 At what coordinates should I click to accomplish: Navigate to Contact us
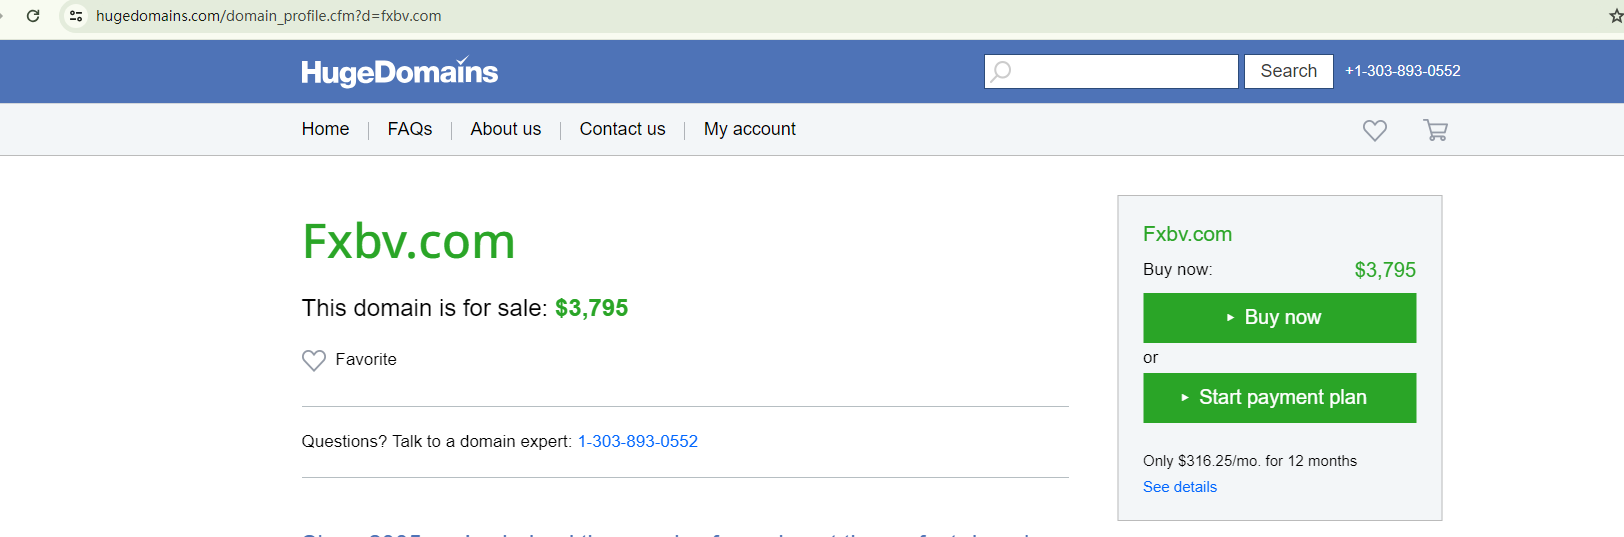click(x=622, y=129)
